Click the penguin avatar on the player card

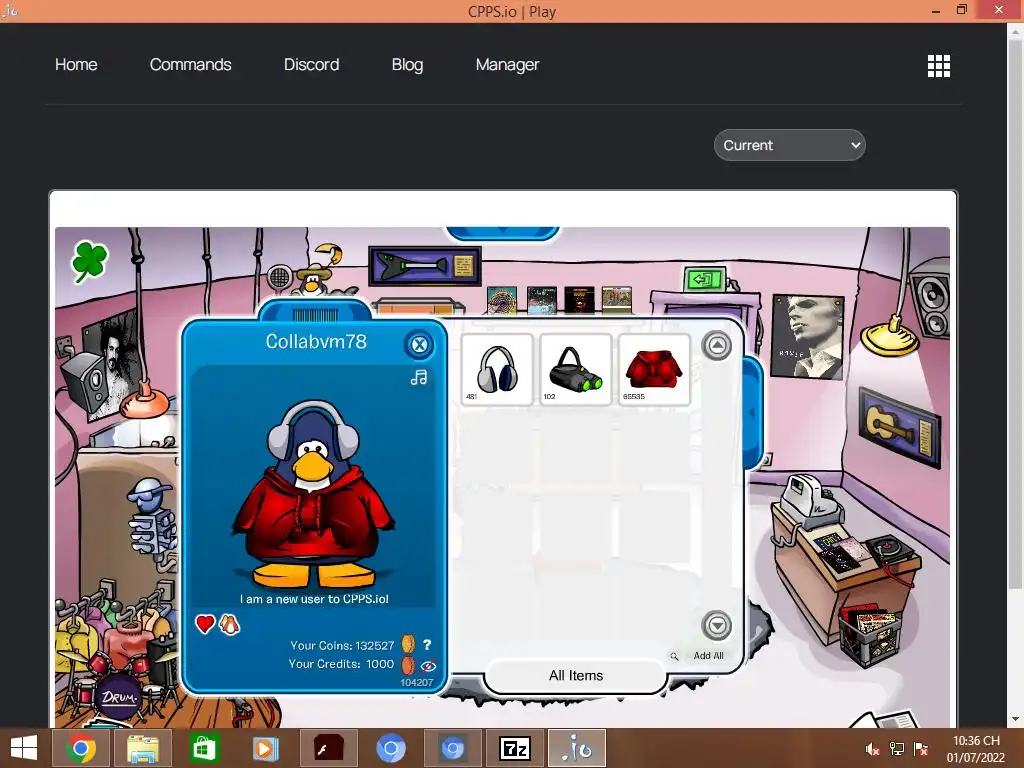click(313, 494)
